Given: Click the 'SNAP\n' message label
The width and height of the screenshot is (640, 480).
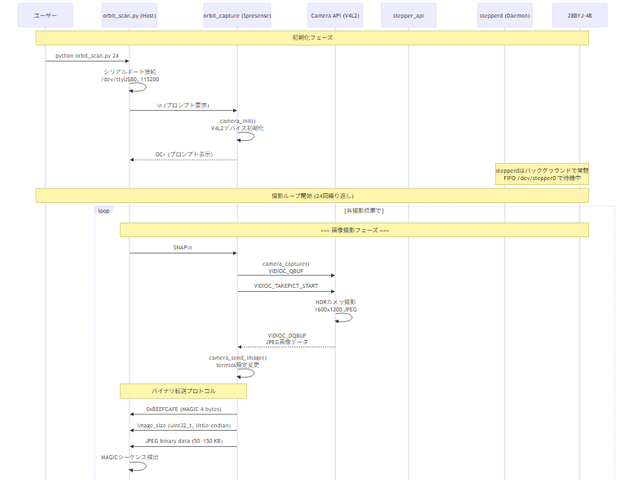Looking at the screenshot, I should [x=182, y=248].
